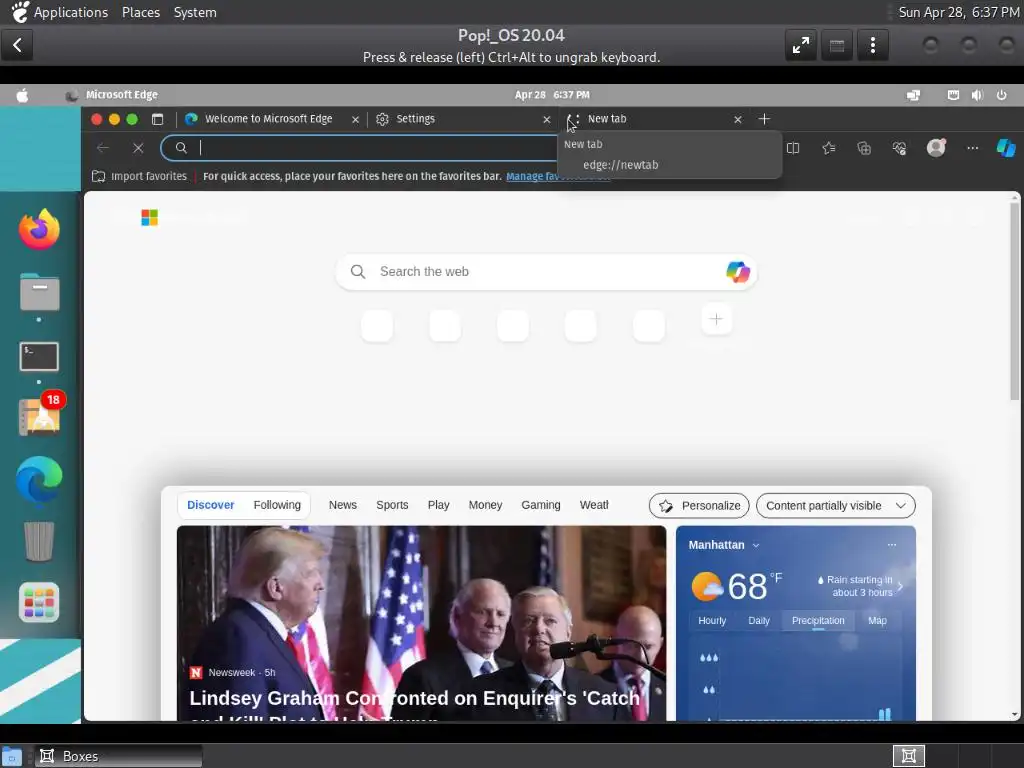
Task: Select the Following feed tab
Action: coord(277,505)
